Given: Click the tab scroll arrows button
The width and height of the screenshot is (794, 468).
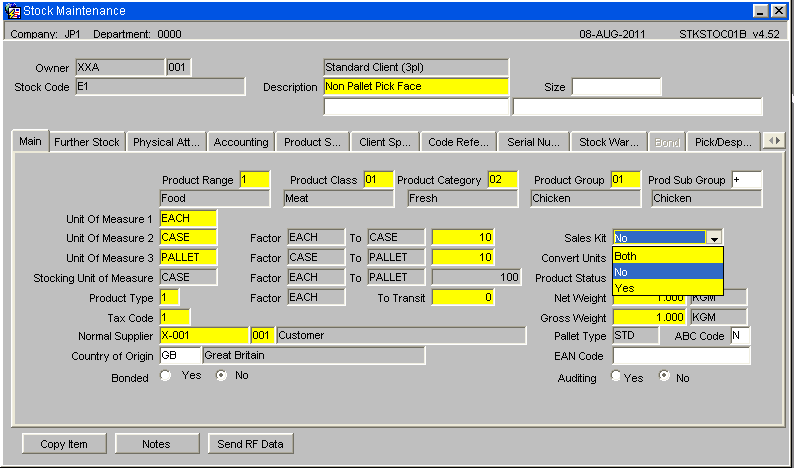Looking at the screenshot, I should (x=774, y=141).
